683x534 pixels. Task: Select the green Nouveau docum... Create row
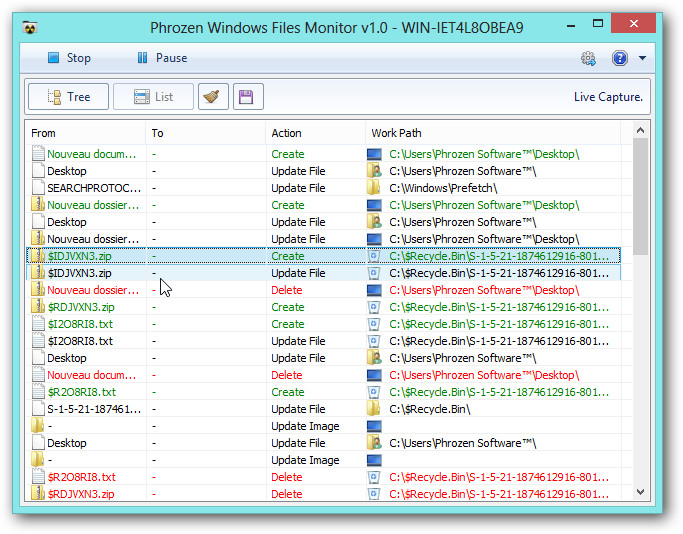coord(323,154)
